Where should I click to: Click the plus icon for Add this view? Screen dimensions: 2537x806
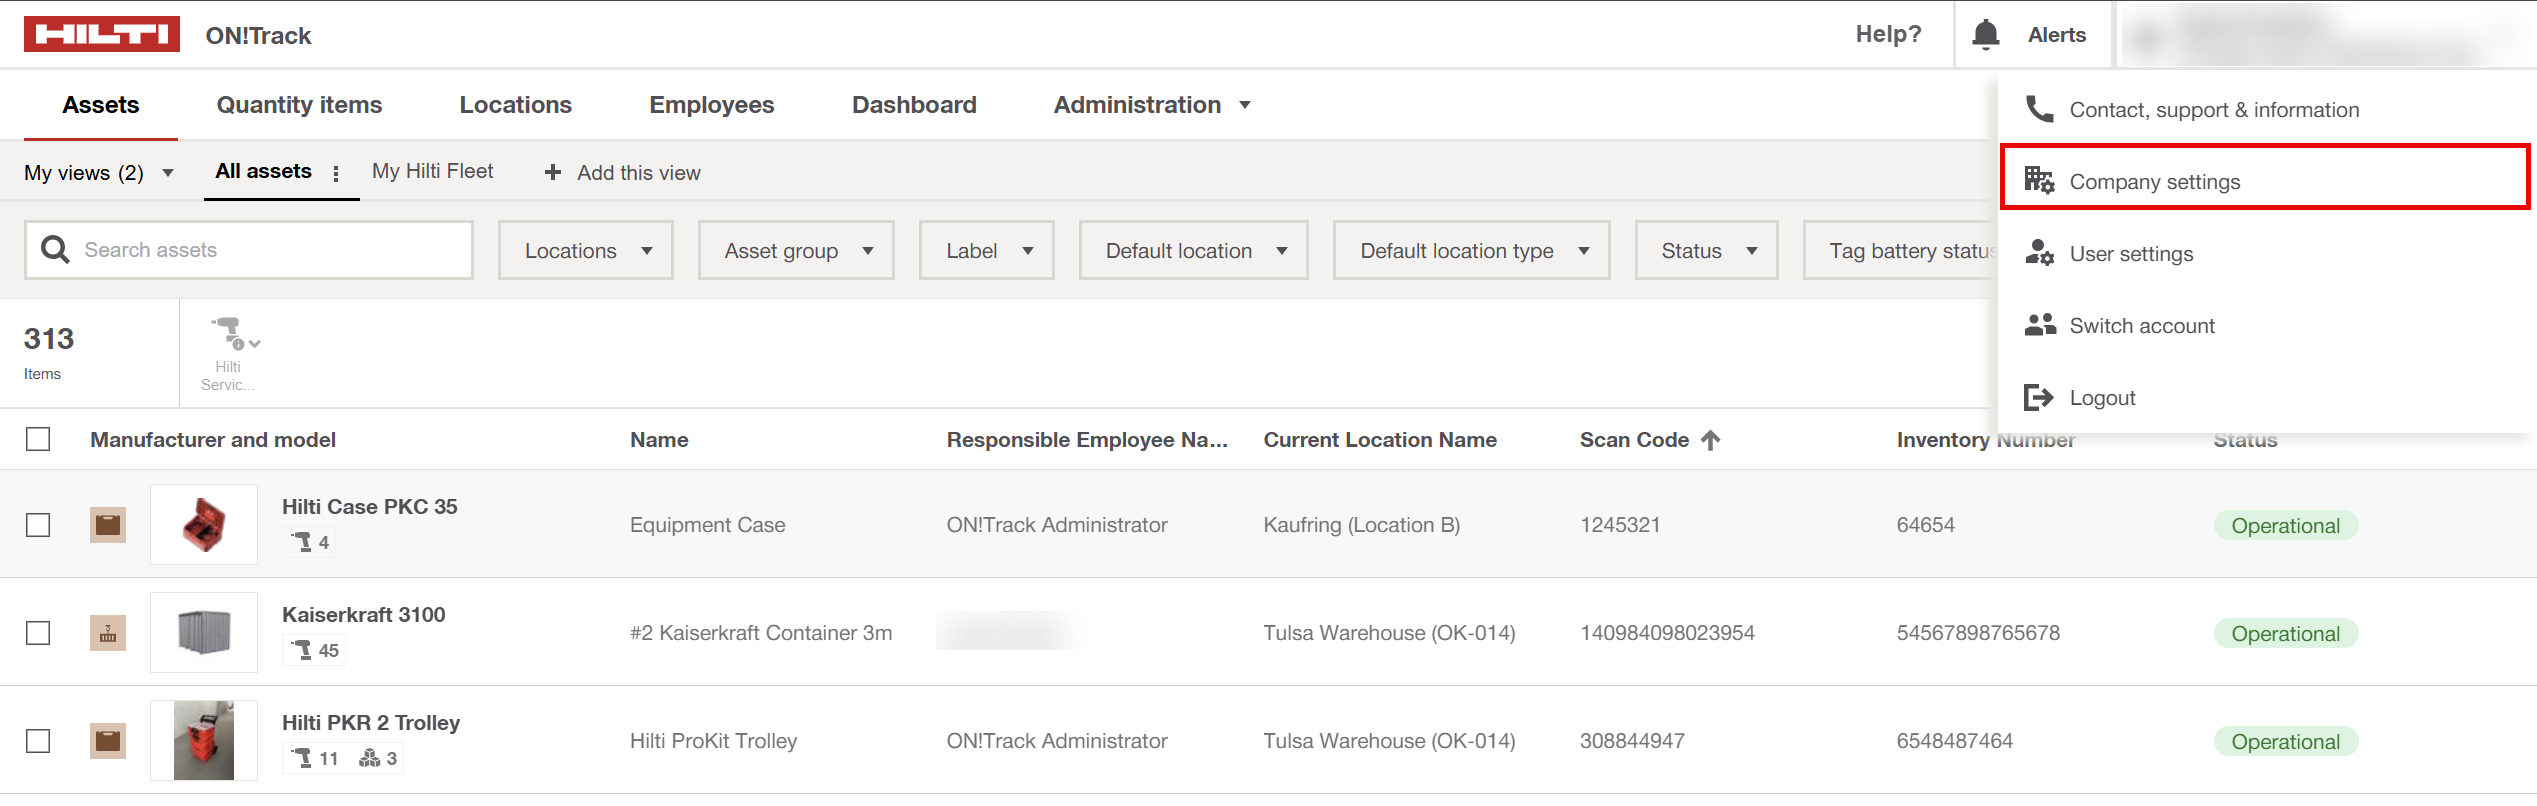[552, 173]
